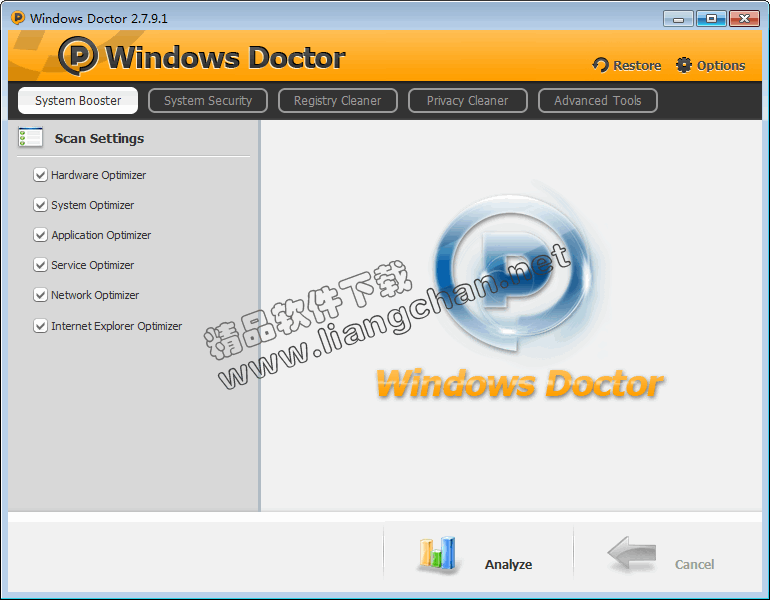The height and width of the screenshot is (600, 770).
Task: Open the Advanced Tools tab
Action: click(598, 101)
